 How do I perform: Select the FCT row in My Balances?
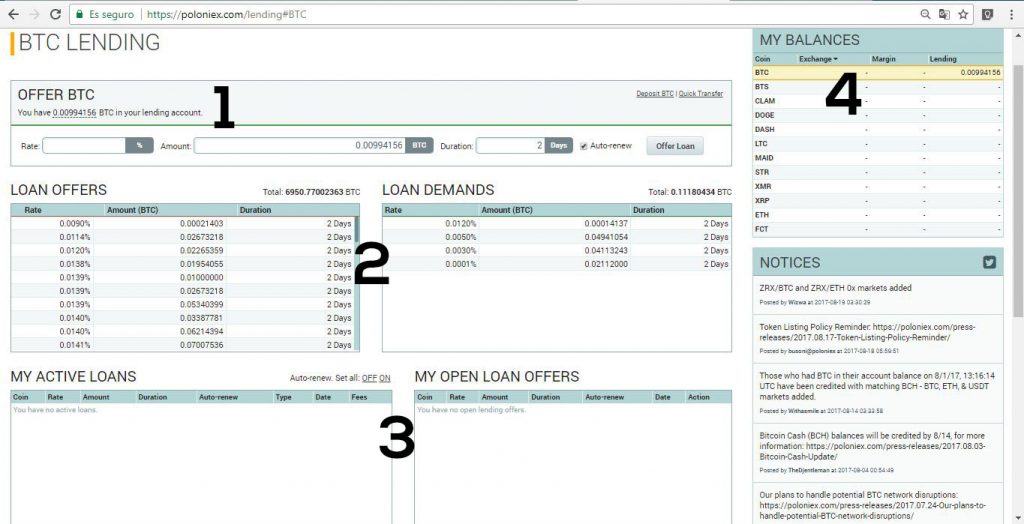(x=878, y=229)
